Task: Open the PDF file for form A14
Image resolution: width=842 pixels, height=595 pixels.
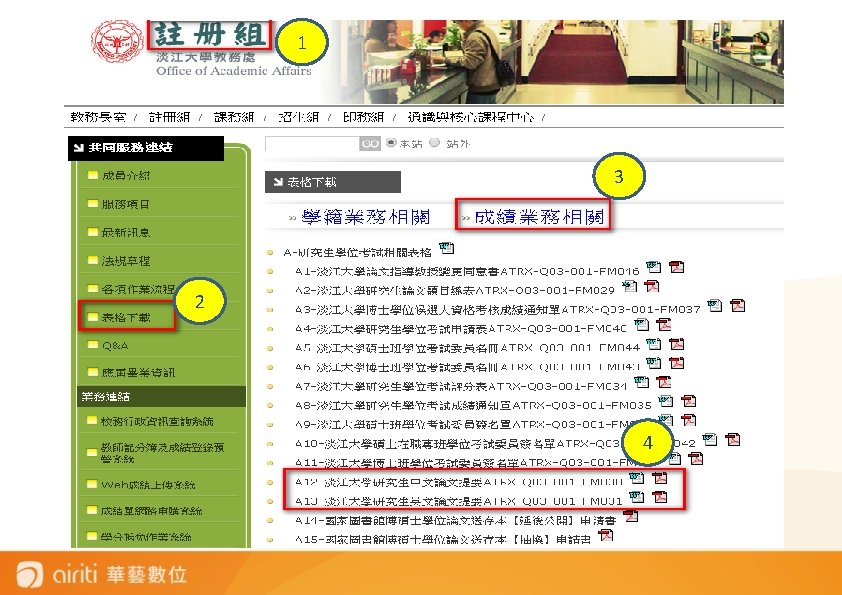Action: pyautogui.click(x=631, y=516)
